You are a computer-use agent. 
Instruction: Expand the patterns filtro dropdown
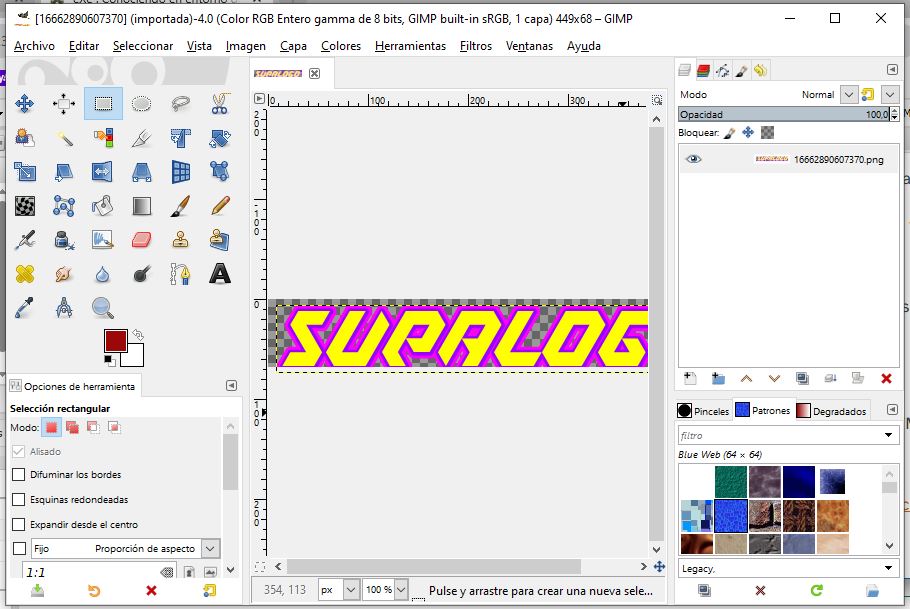(x=888, y=435)
